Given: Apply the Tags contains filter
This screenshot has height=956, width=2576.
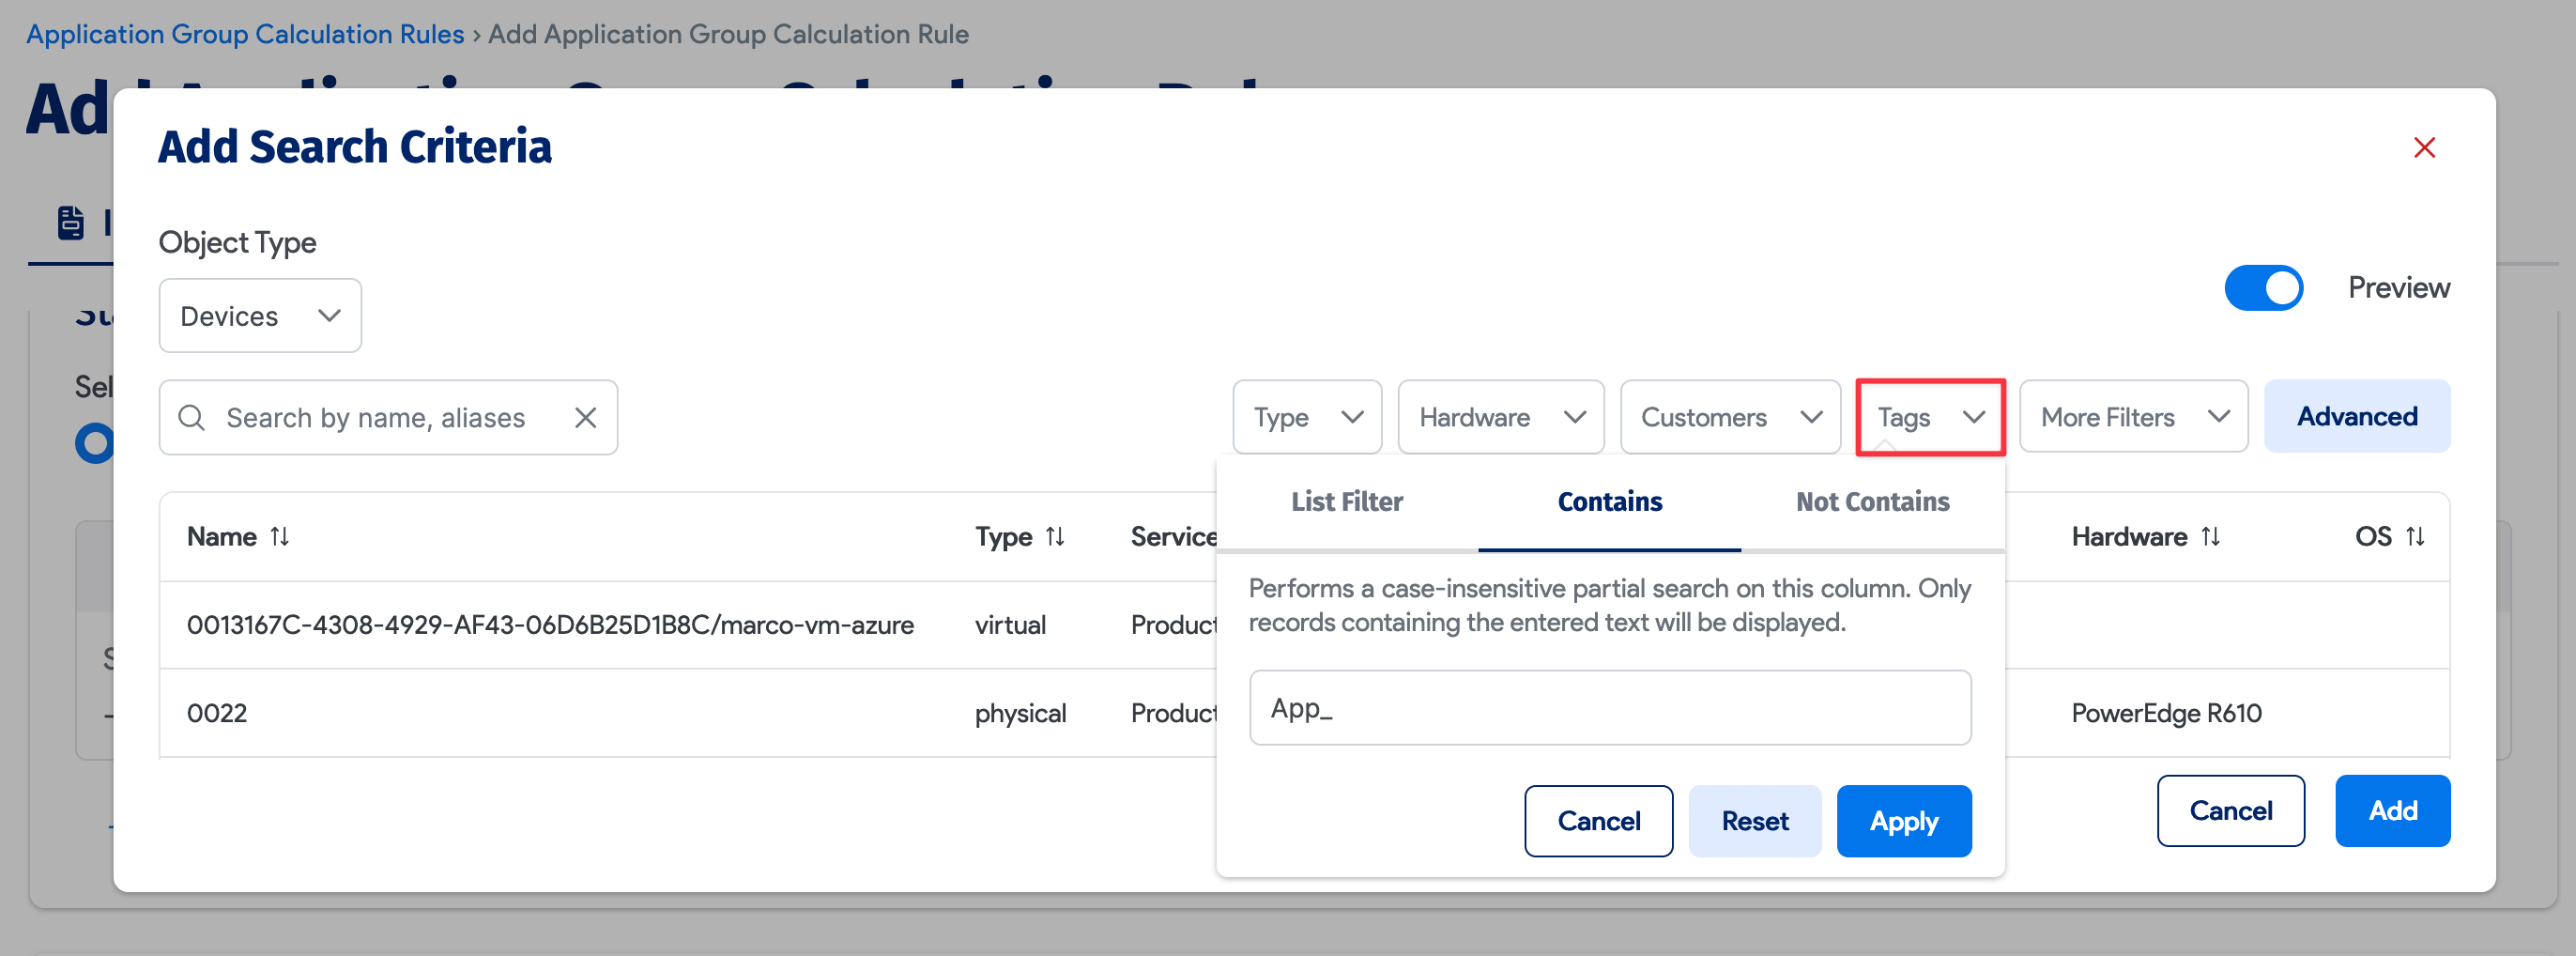Looking at the screenshot, I should (1903, 821).
